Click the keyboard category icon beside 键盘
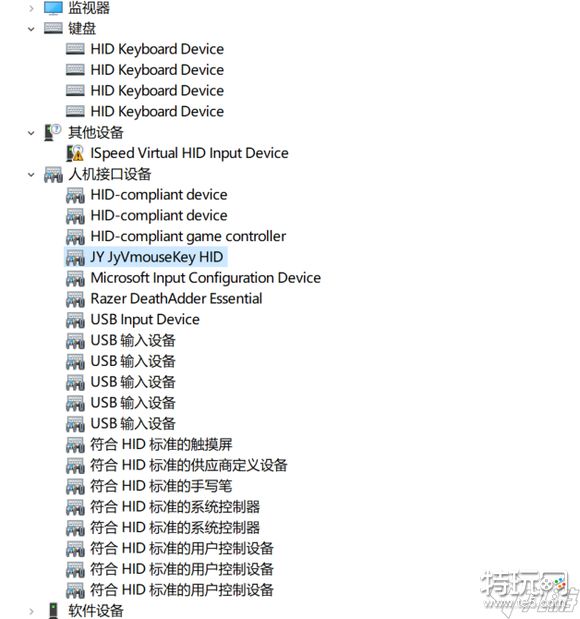The image size is (580, 619). click(x=53, y=28)
